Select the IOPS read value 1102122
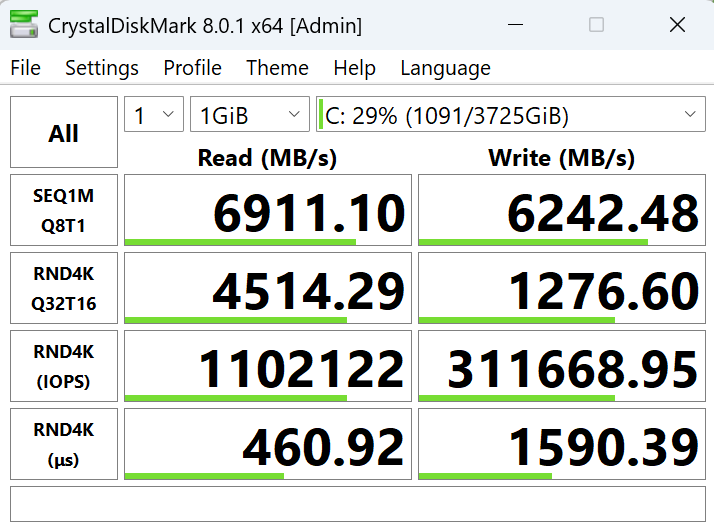 point(268,366)
